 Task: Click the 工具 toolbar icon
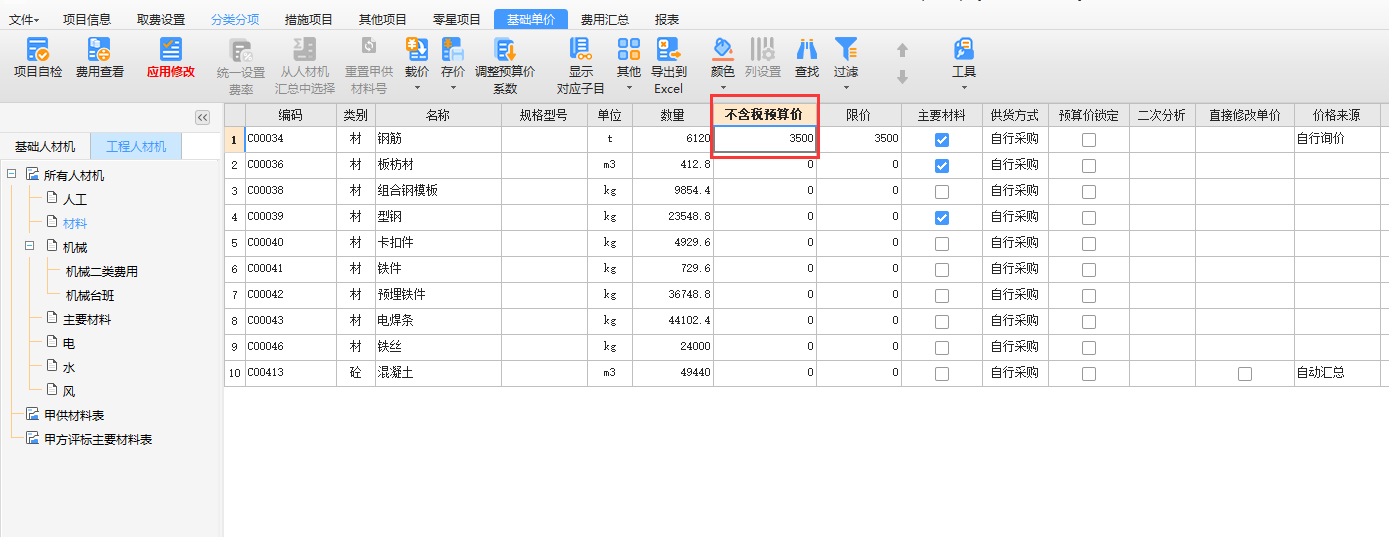pos(964,50)
